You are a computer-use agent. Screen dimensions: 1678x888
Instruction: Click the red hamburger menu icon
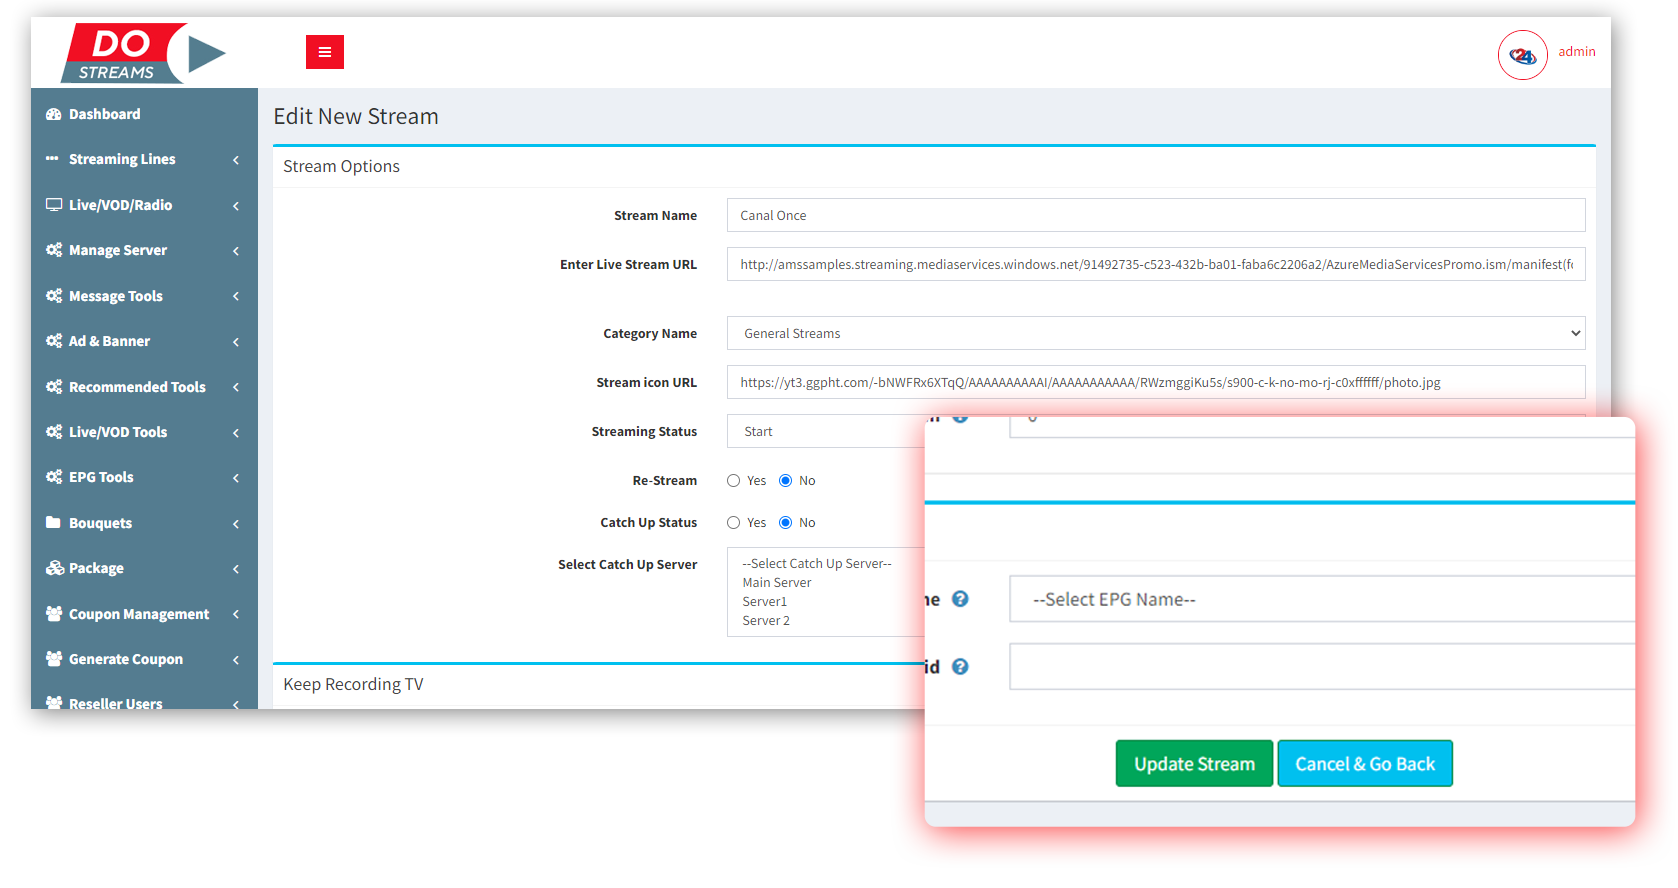pyautogui.click(x=324, y=52)
